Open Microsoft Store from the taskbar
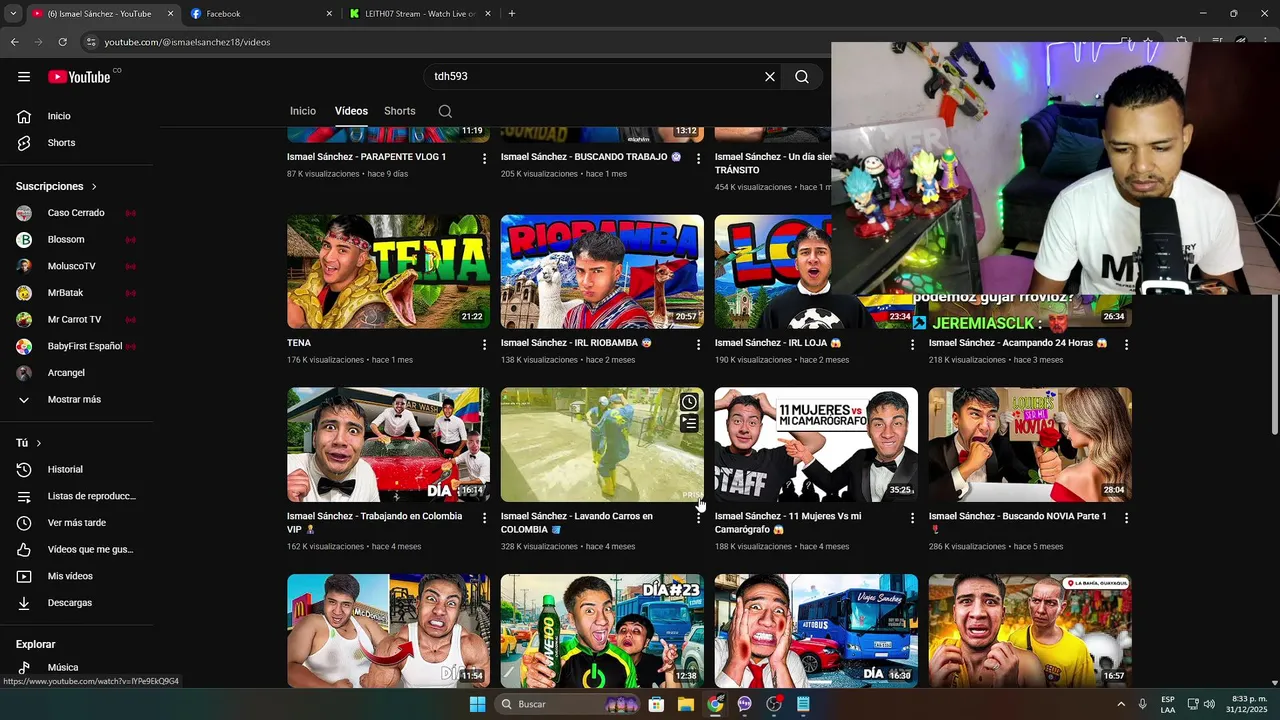The image size is (1280, 720). pos(656,704)
